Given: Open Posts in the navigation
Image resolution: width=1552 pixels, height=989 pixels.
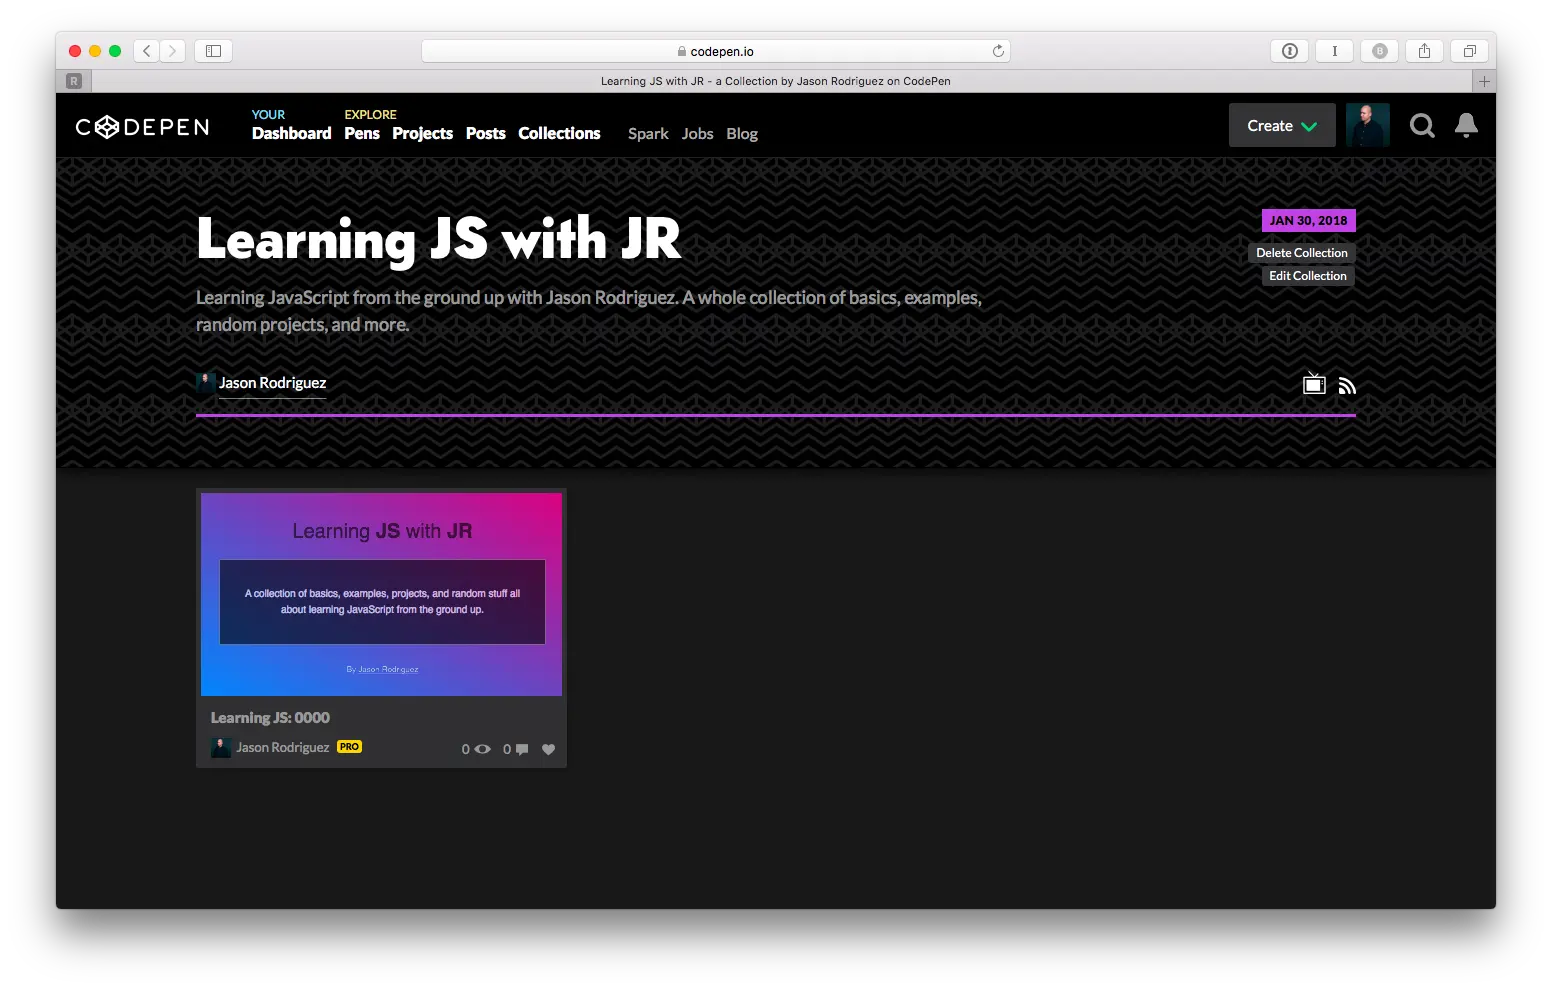Looking at the screenshot, I should coord(485,133).
